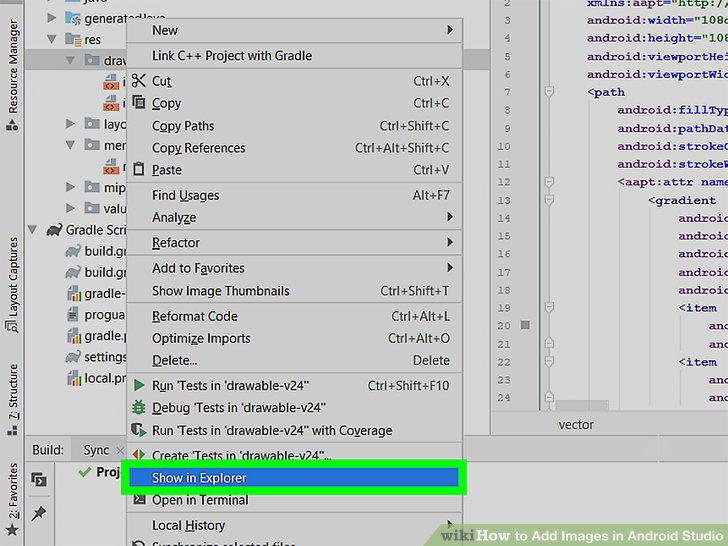The image size is (728, 546).
Task: Click the vector breadcrumb in editor
Action: 576,425
